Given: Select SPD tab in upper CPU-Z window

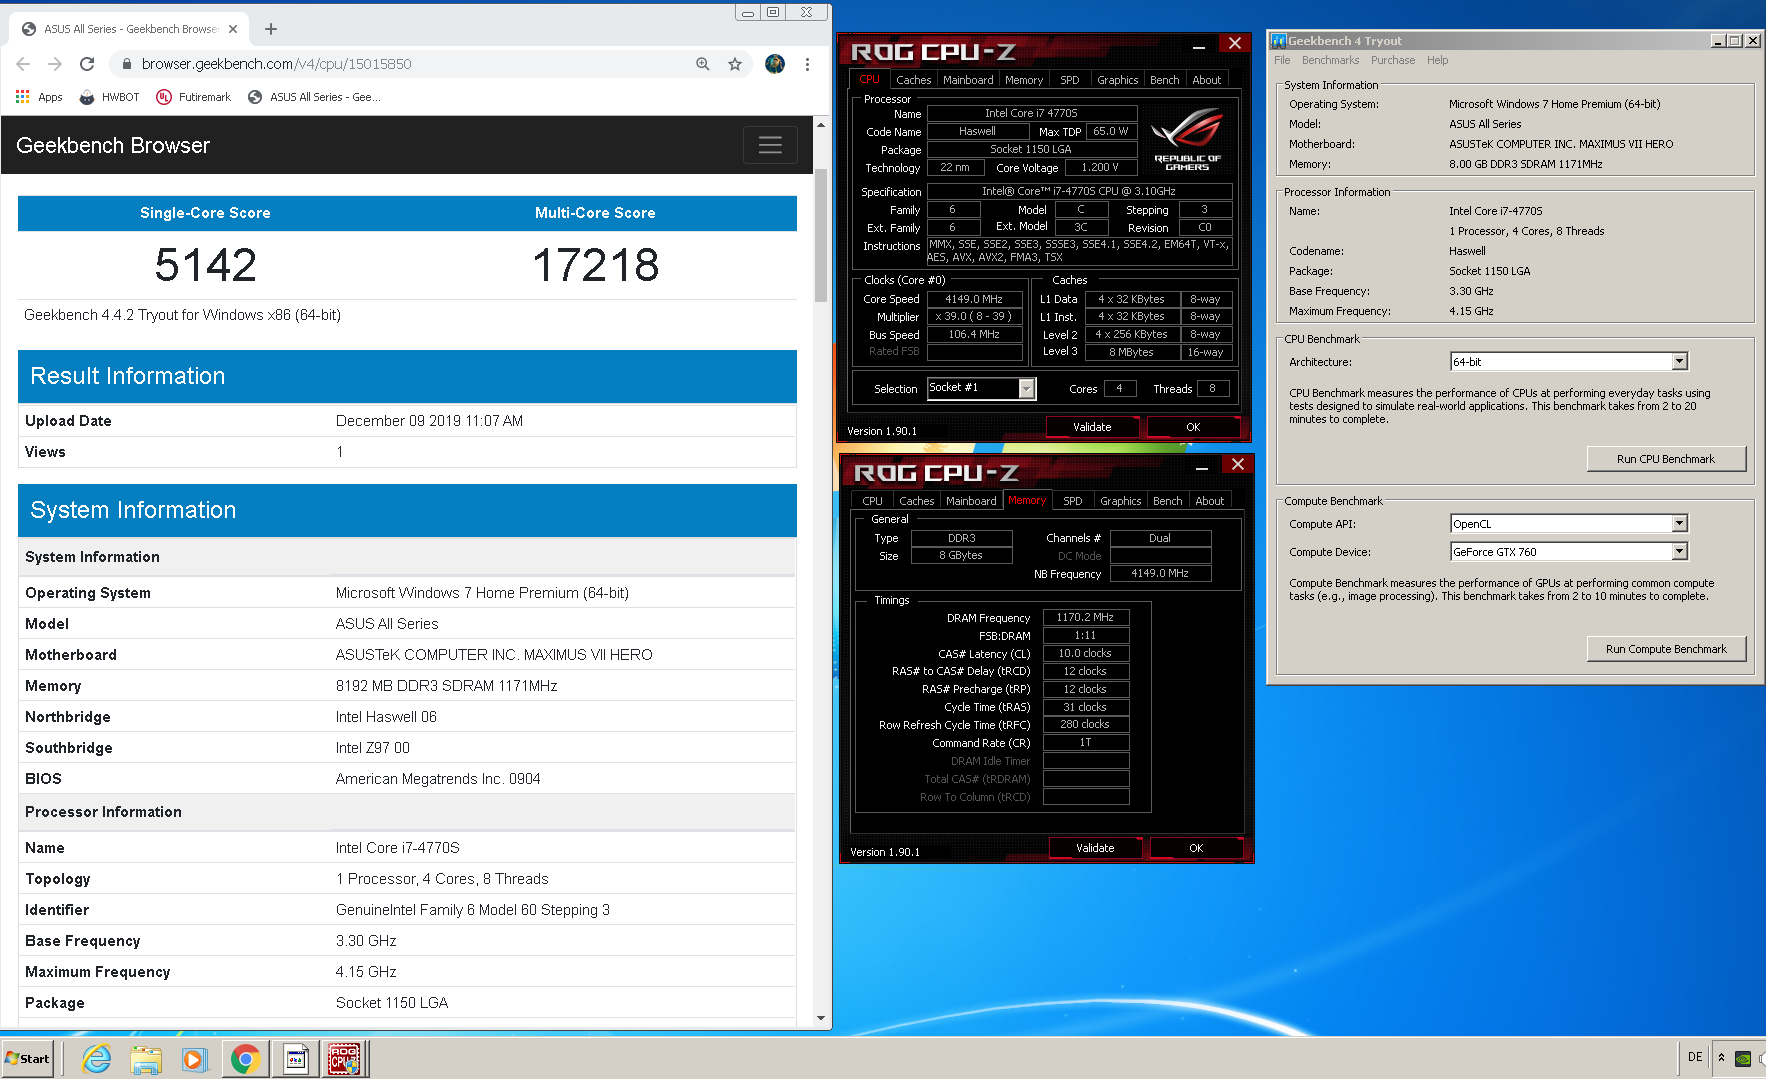Looking at the screenshot, I should click(1070, 80).
